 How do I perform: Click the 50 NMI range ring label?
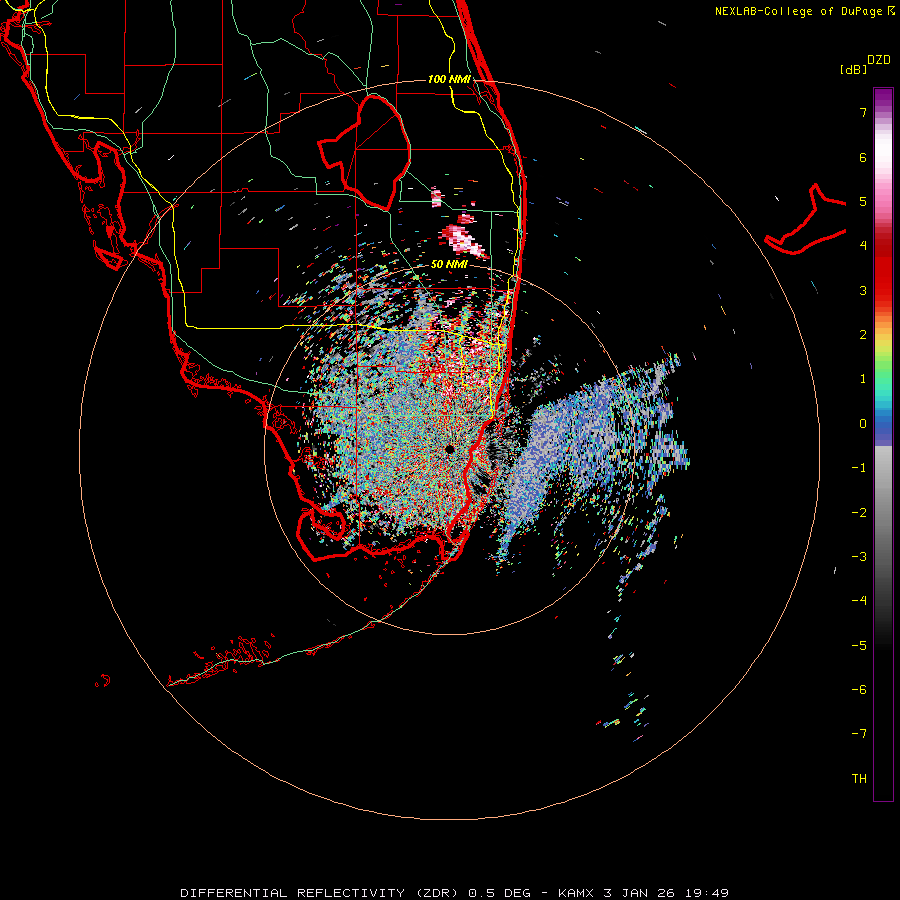pyautogui.click(x=449, y=265)
